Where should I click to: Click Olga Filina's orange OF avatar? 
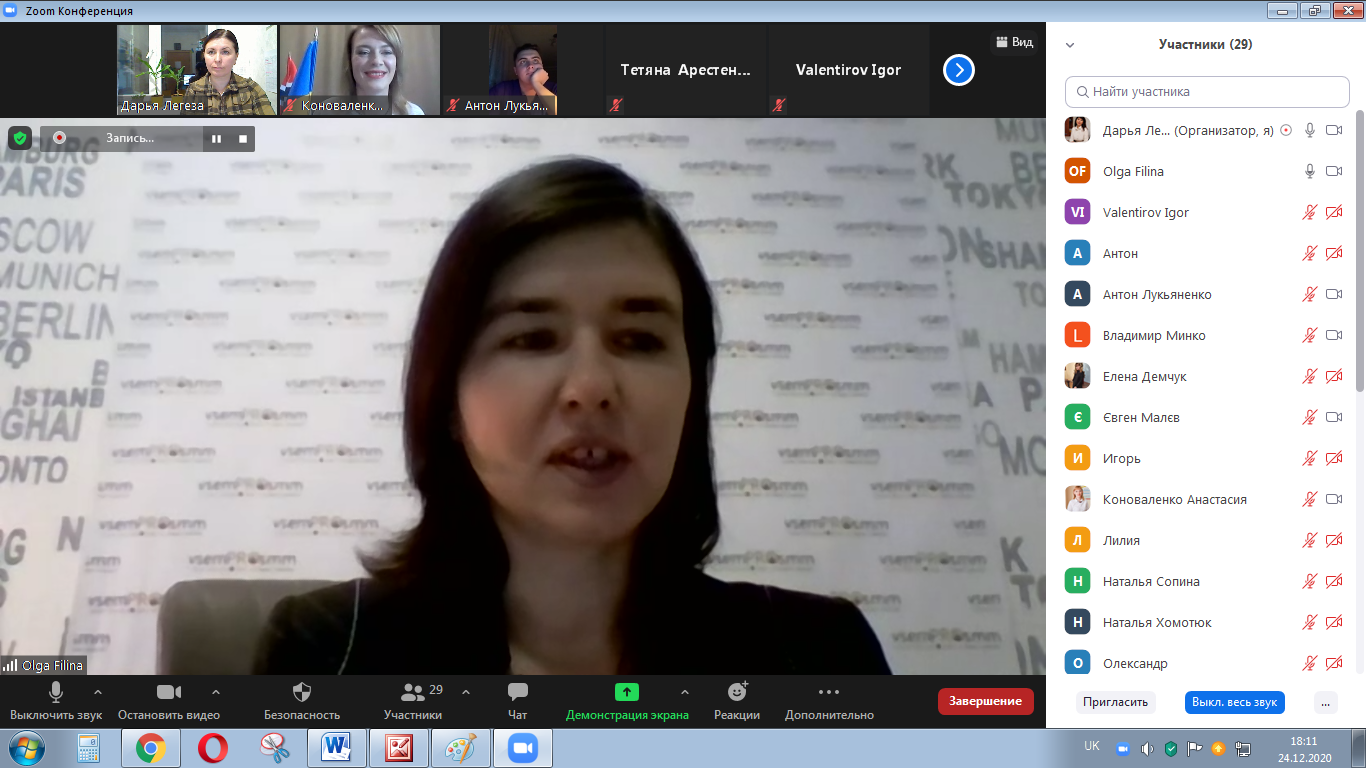point(1078,171)
